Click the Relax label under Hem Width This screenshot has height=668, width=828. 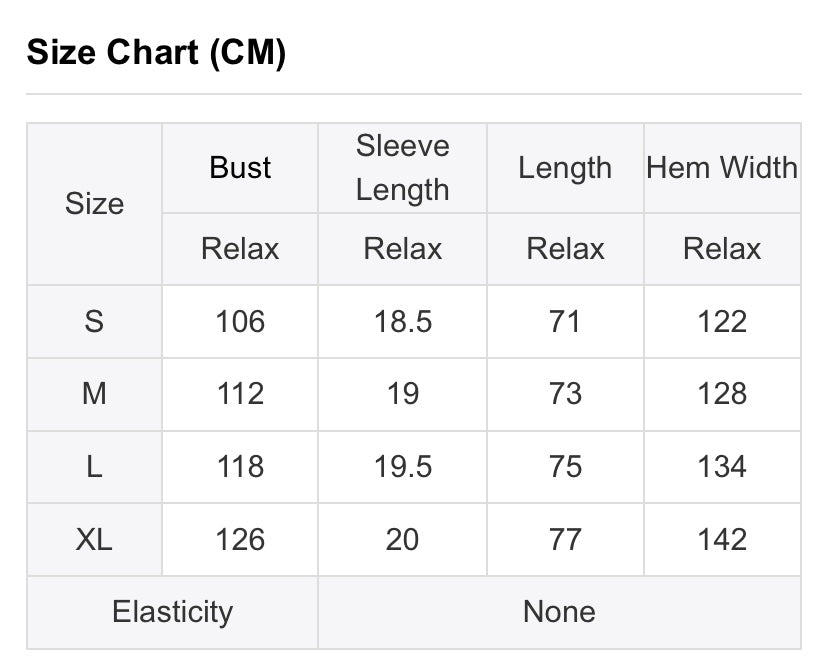[x=722, y=249]
